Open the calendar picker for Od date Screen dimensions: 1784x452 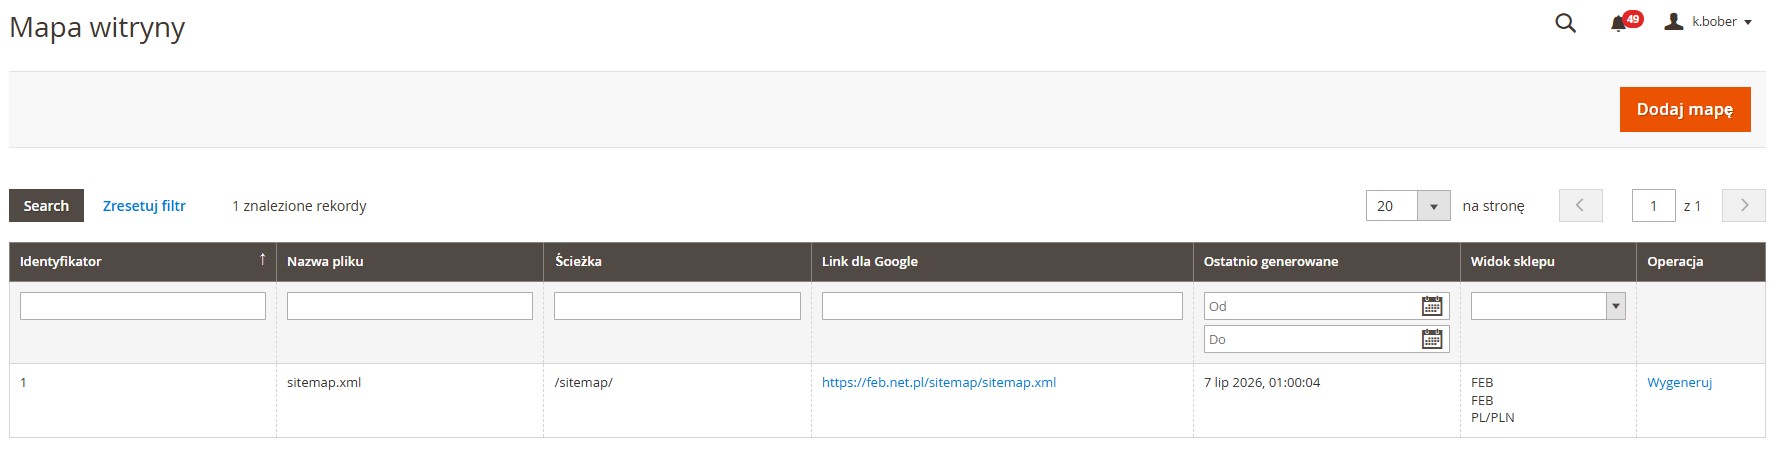(x=1432, y=306)
